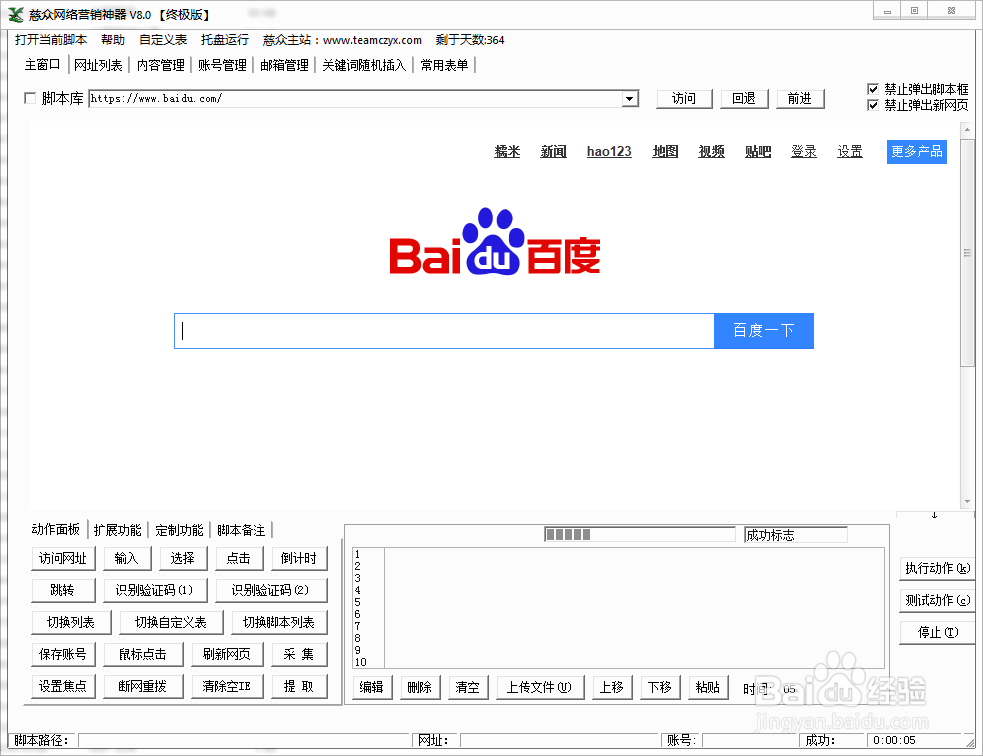Click the 删除 button under script list
The width and height of the screenshot is (983, 756).
[420, 687]
